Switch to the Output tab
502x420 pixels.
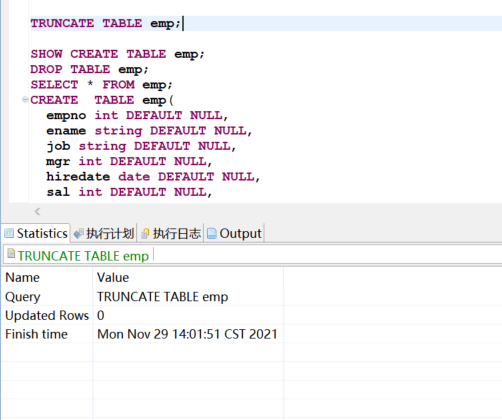tap(234, 233)
